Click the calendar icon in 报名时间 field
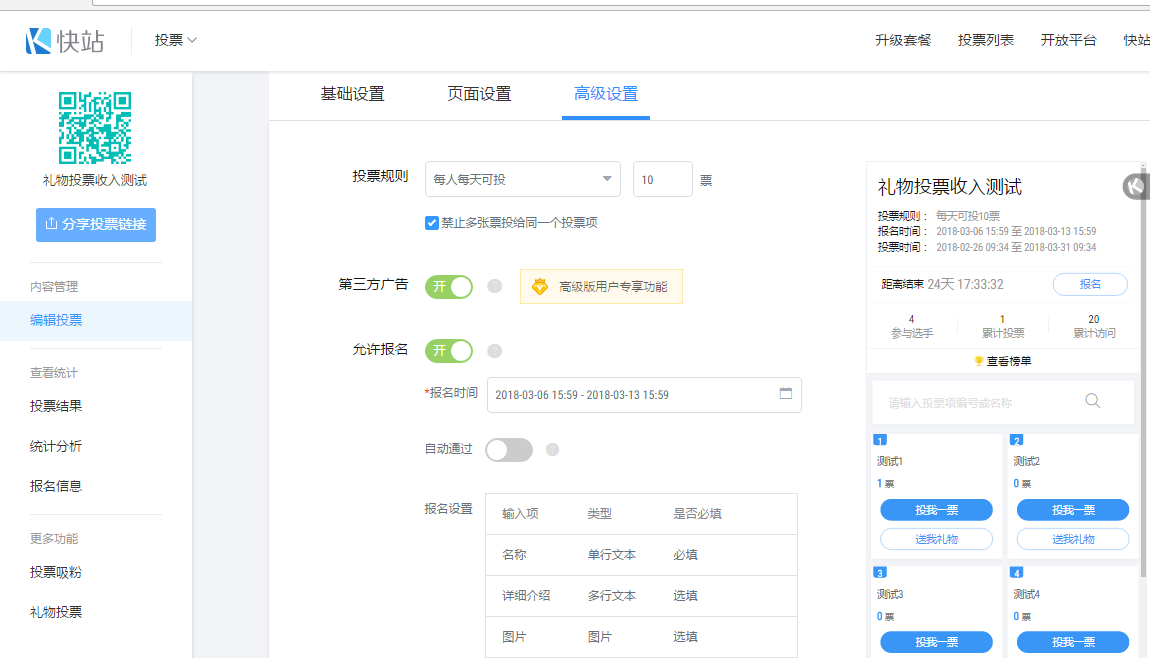Viewport: 1150px width, 658px height. pyautogui.click(x=785, y=394)
